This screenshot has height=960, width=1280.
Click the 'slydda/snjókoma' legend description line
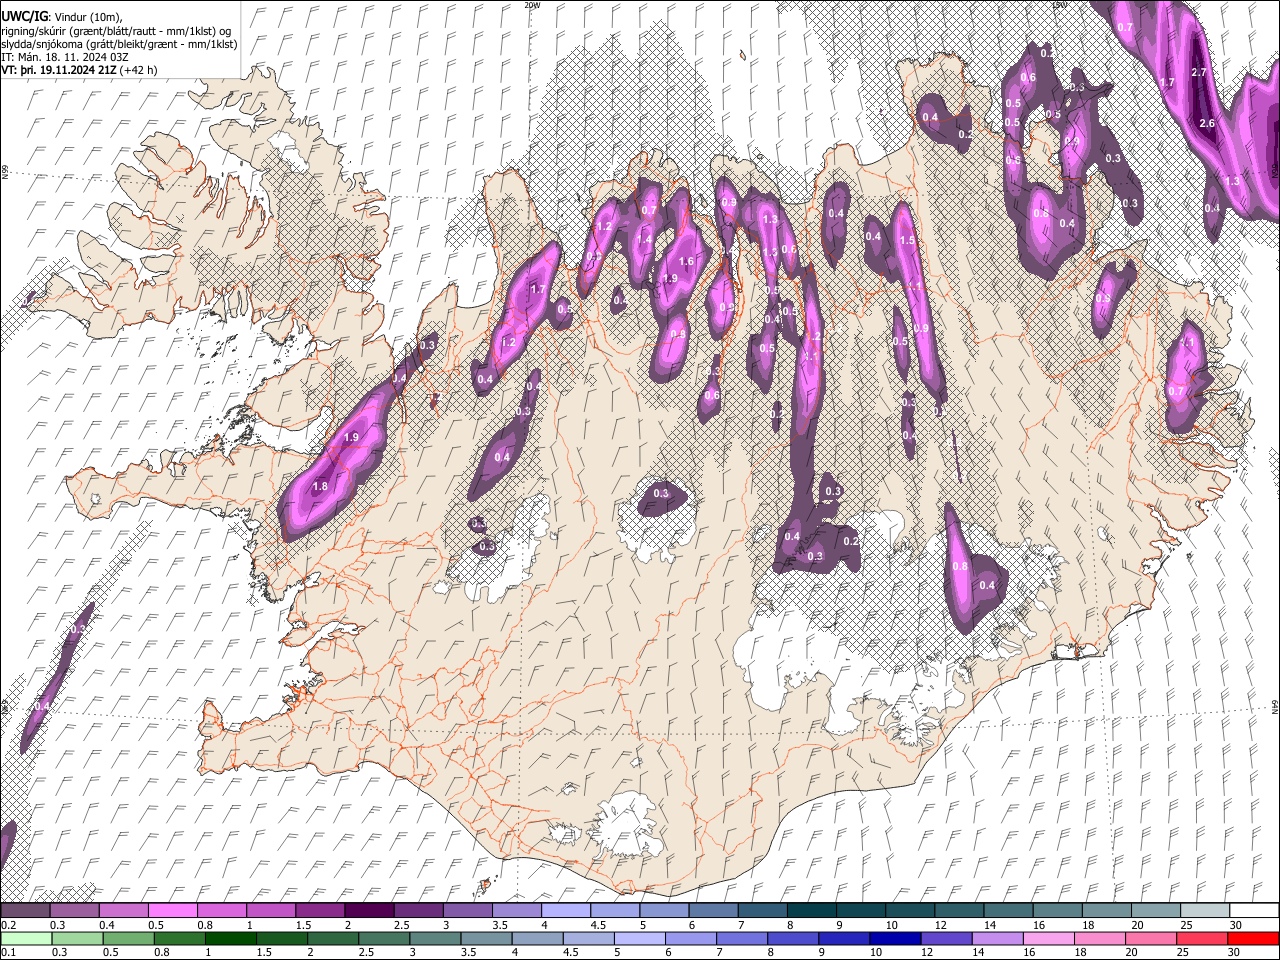pos(119,44)
